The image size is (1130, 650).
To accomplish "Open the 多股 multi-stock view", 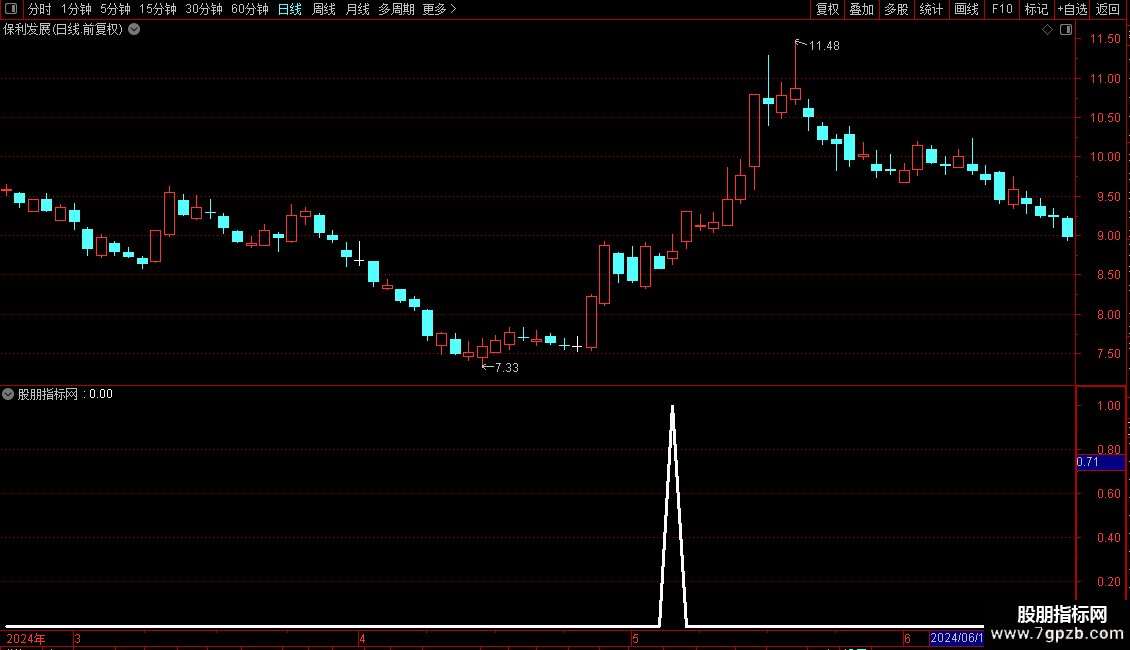I will tap(896, 9).
